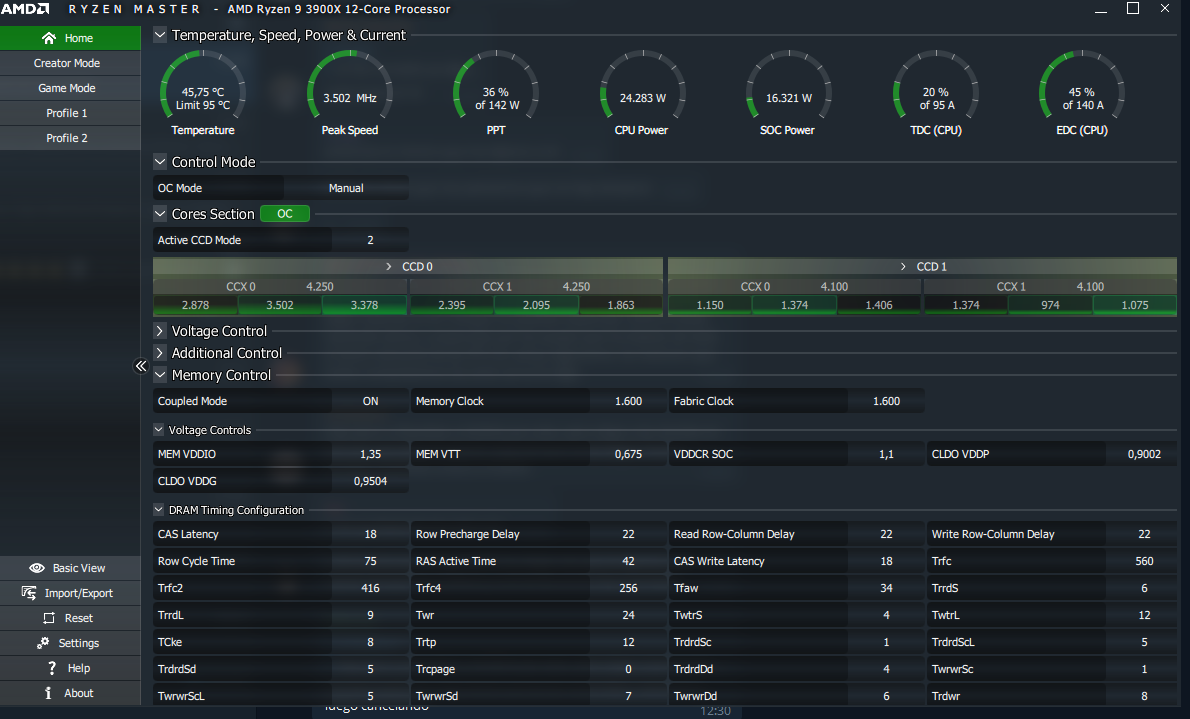Open Basic View
The height and width of the screenshot is (719, 1190).
(x=71, y=568)
